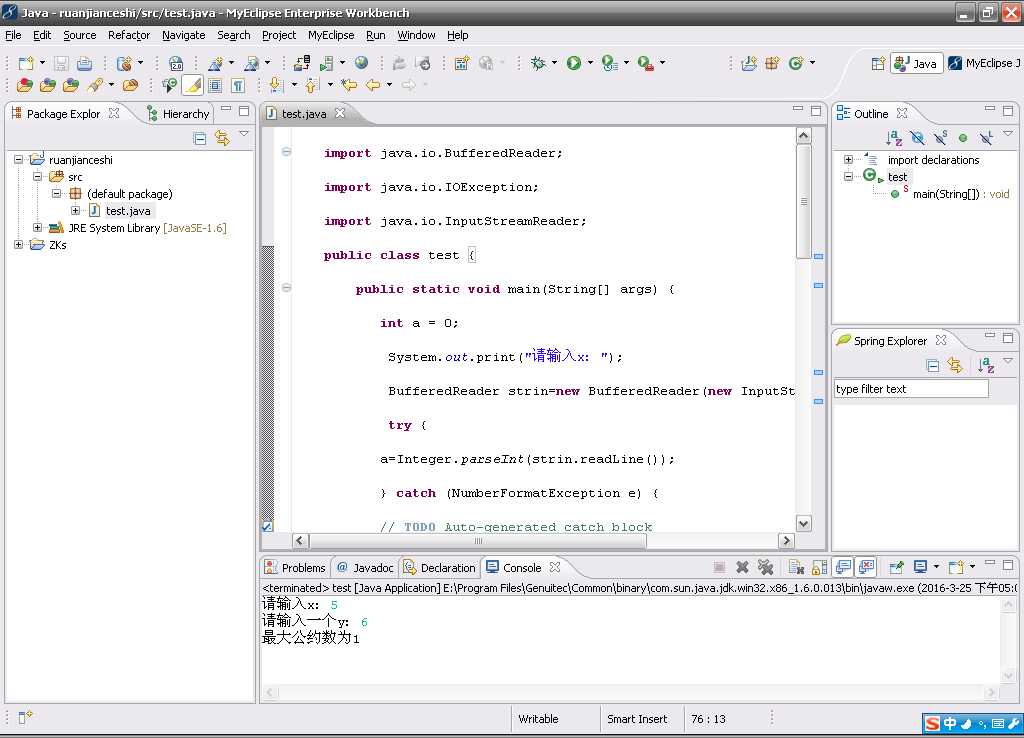Switch to MyEclipse perspective button
1024x738 pixels.
984,63
